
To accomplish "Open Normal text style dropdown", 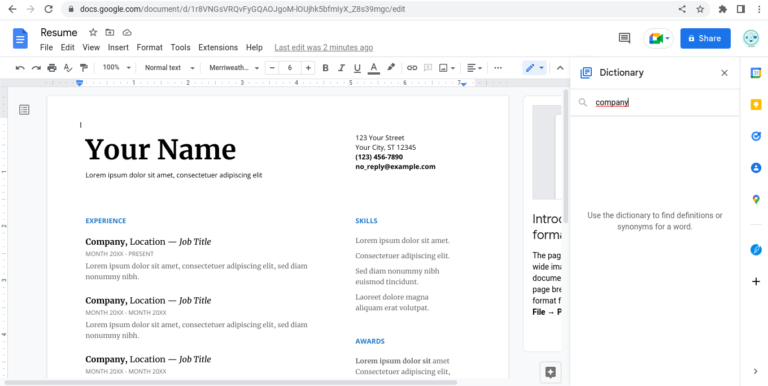I will tap(169, 68).
